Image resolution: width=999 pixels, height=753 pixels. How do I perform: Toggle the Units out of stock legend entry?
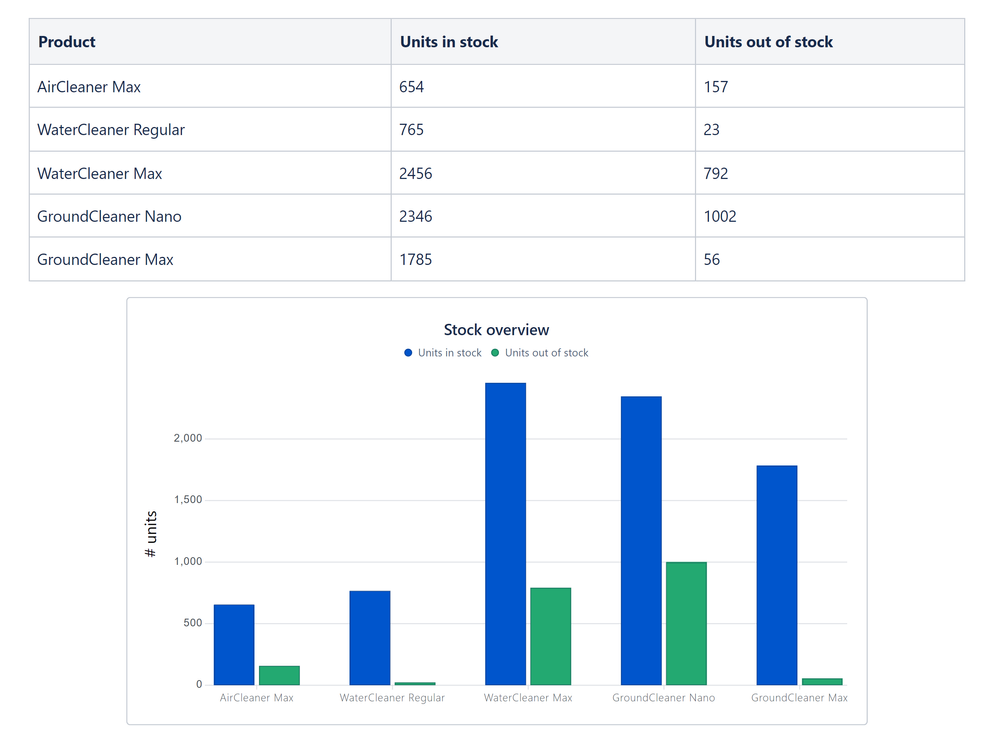tap(546, 352)
